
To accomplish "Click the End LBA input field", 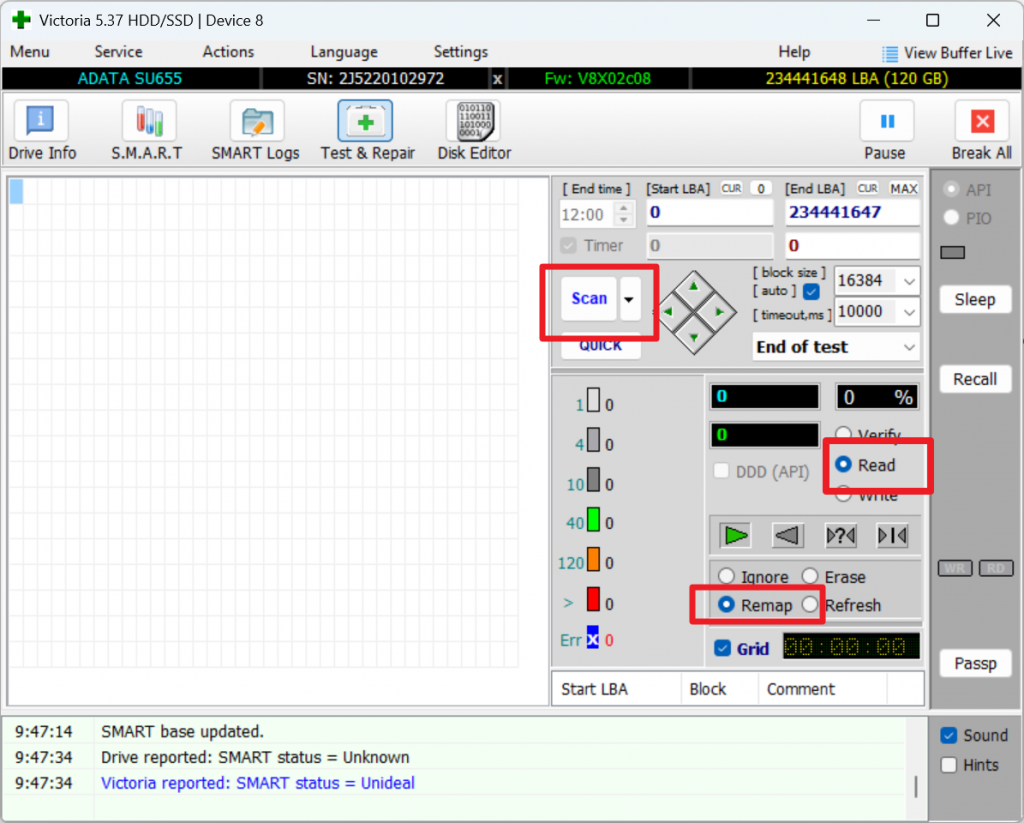I will coord(852,214).
